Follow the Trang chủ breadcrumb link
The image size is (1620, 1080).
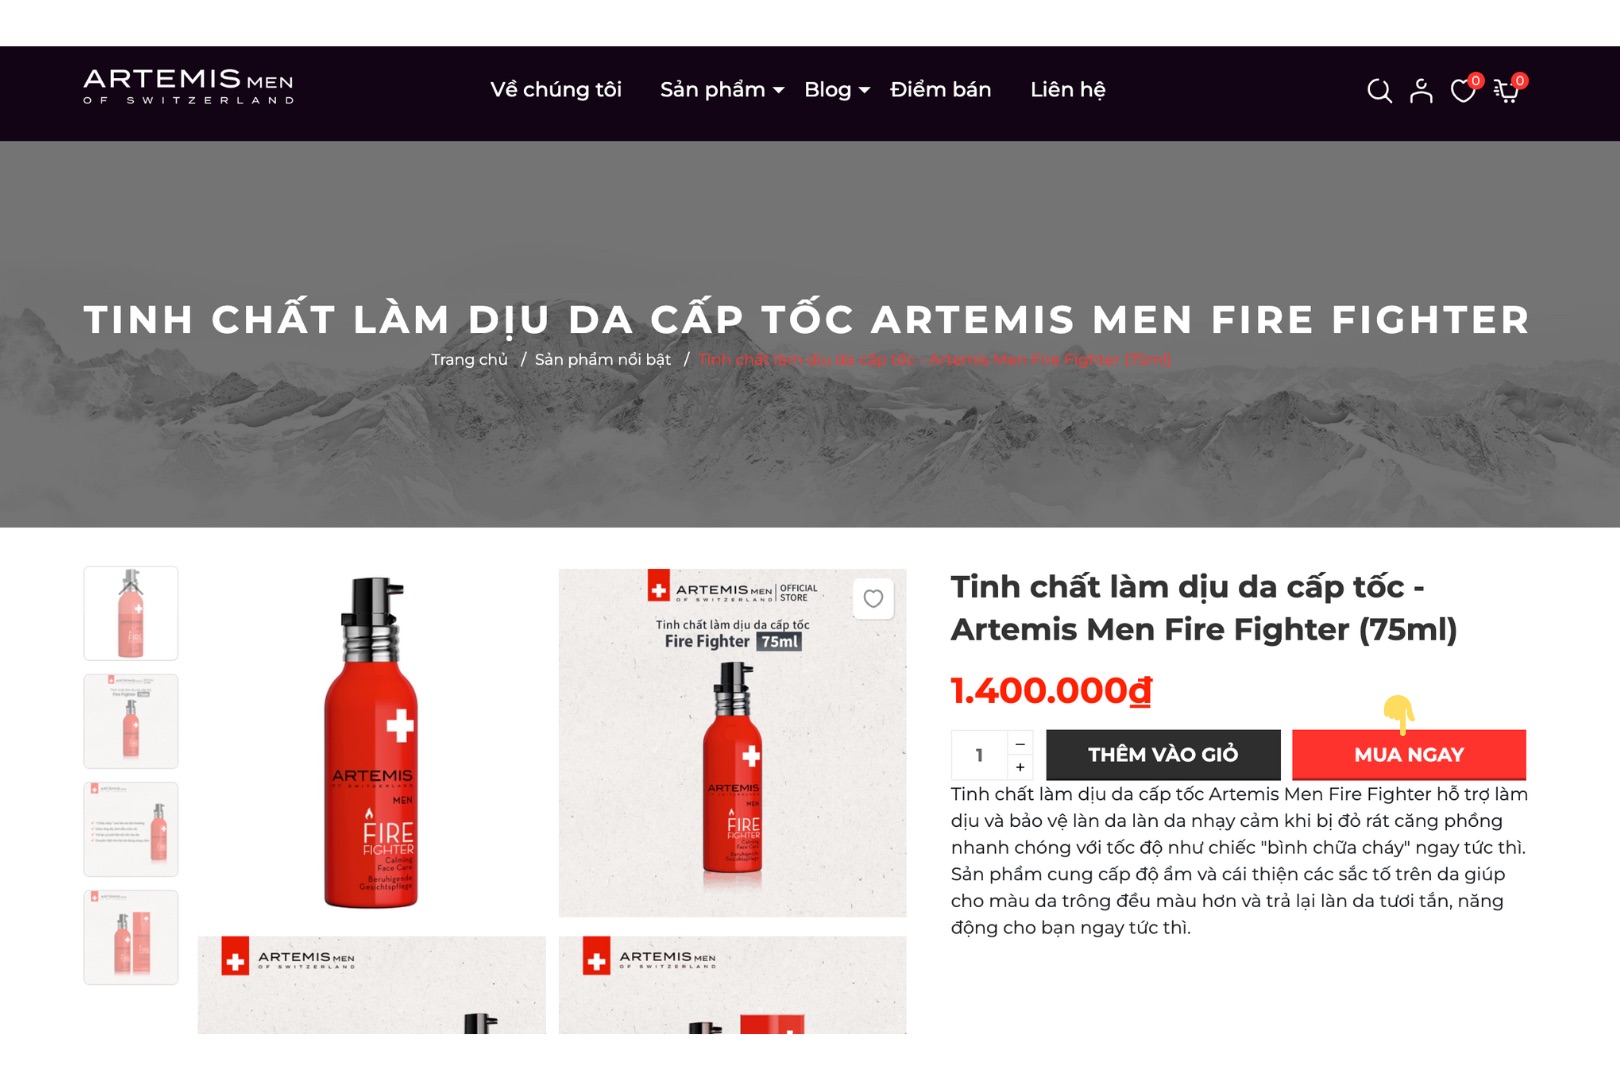point(469,359)
